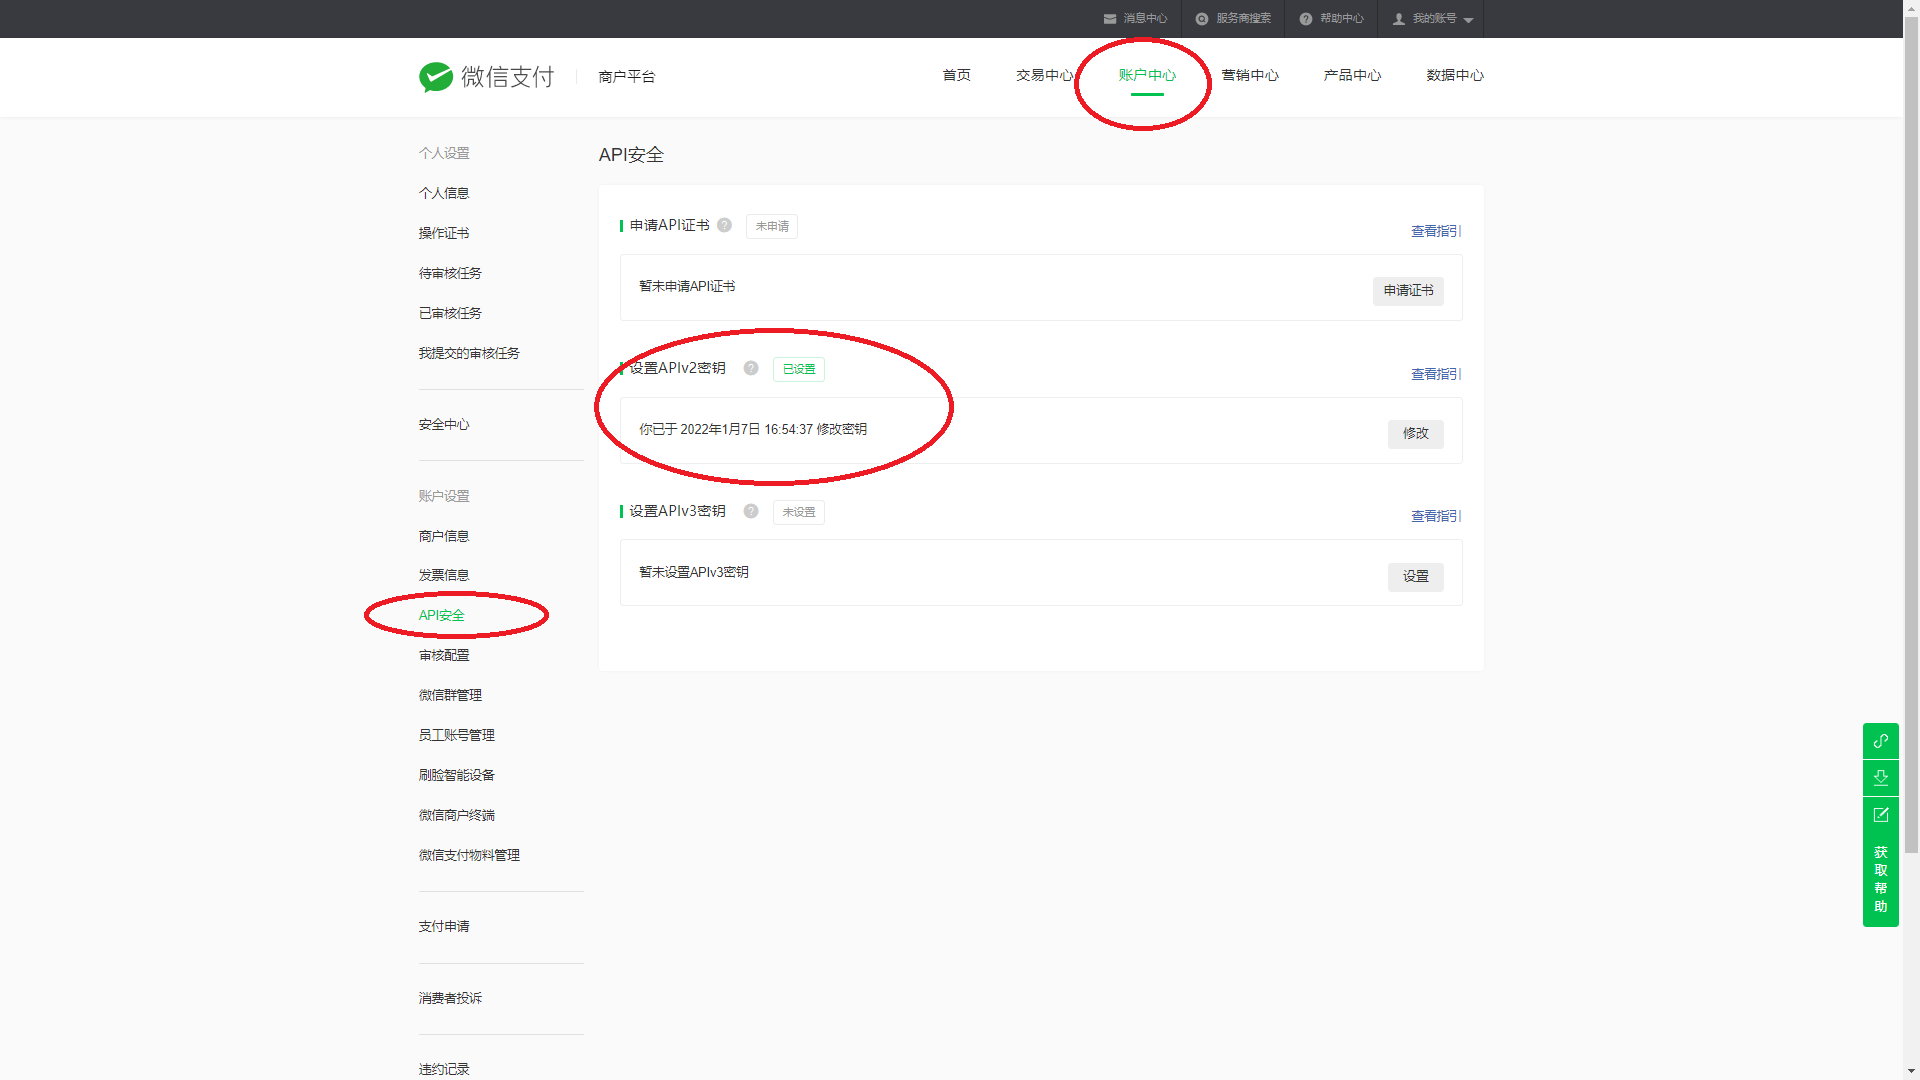Open 操作证书 in sidebar

(444, 233)
